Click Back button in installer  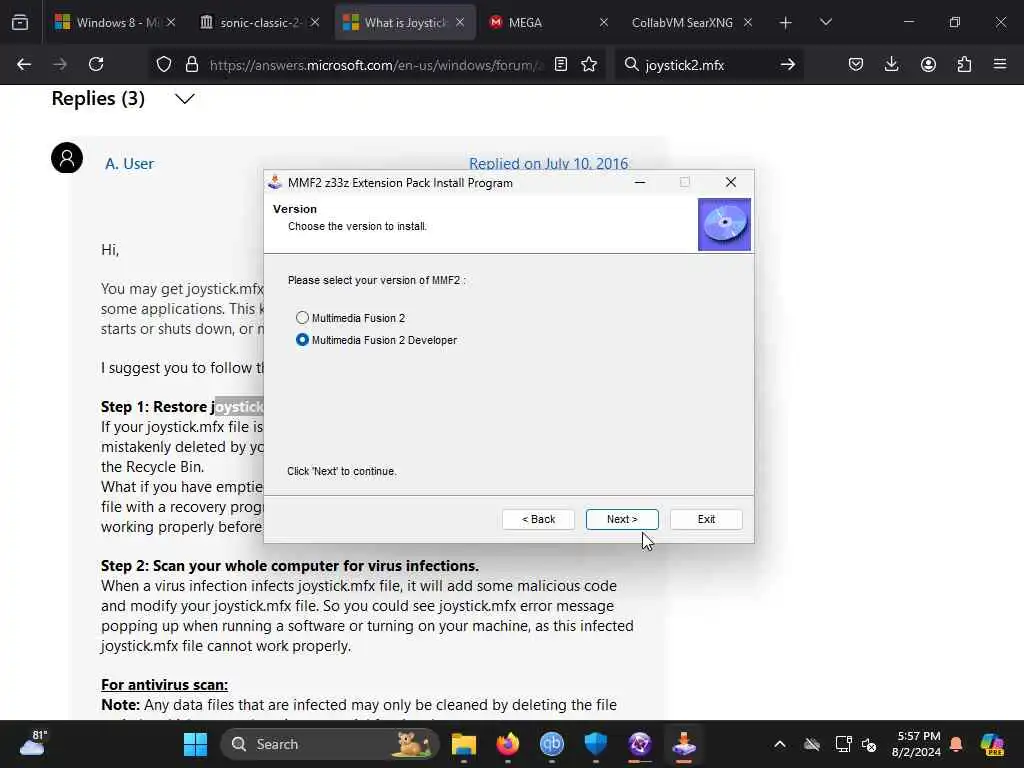(538, 519)
